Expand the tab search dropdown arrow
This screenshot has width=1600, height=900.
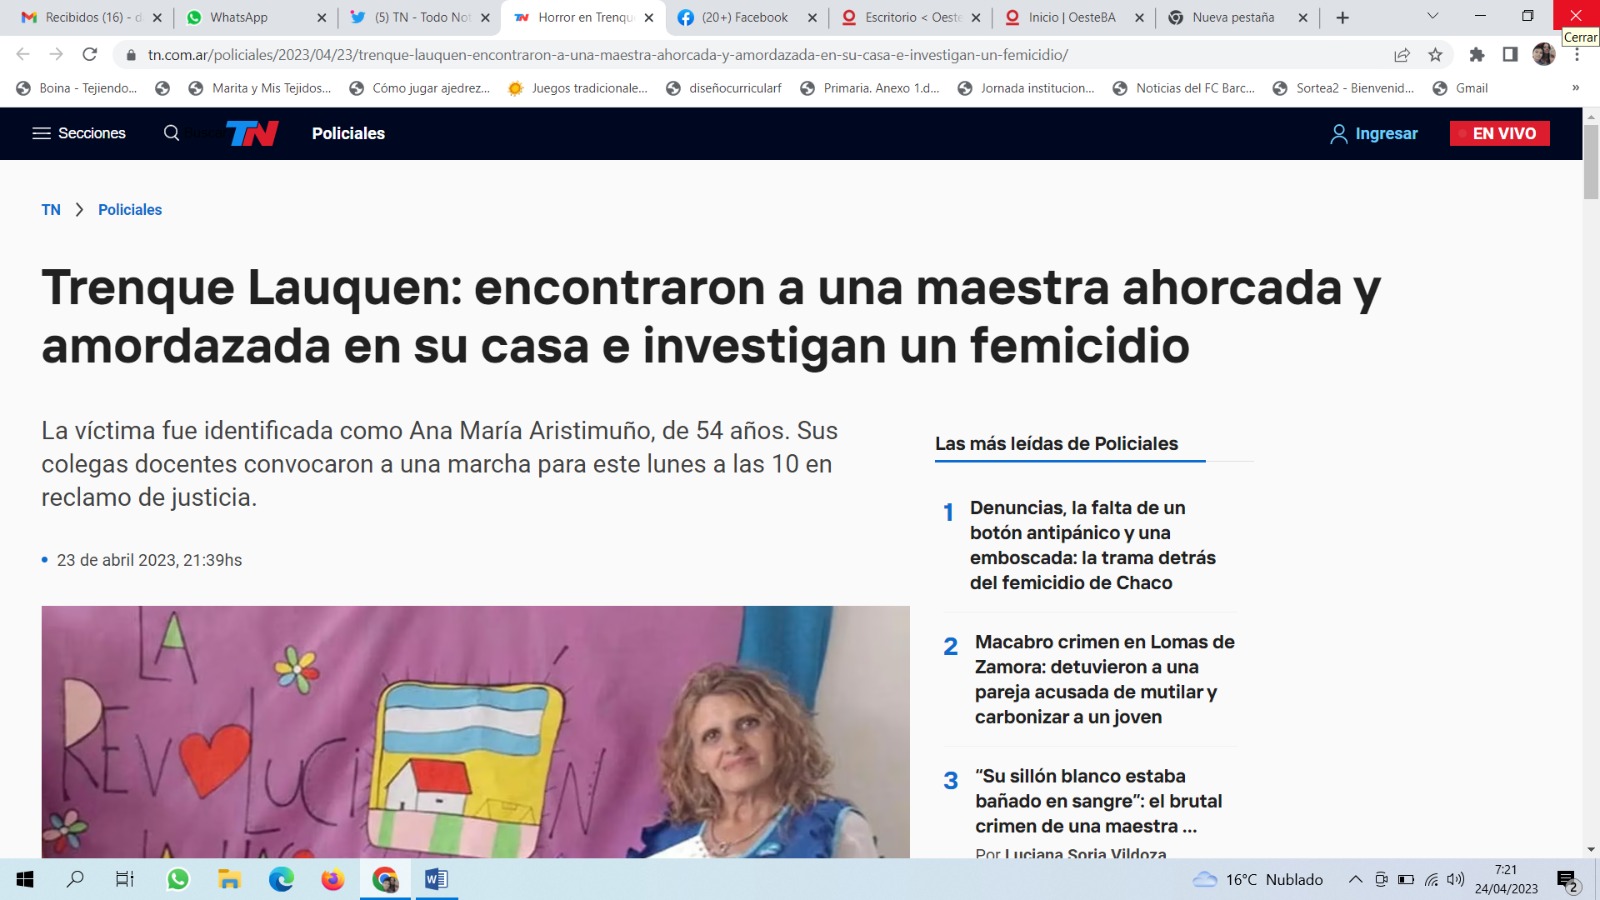pos(1432,17)
